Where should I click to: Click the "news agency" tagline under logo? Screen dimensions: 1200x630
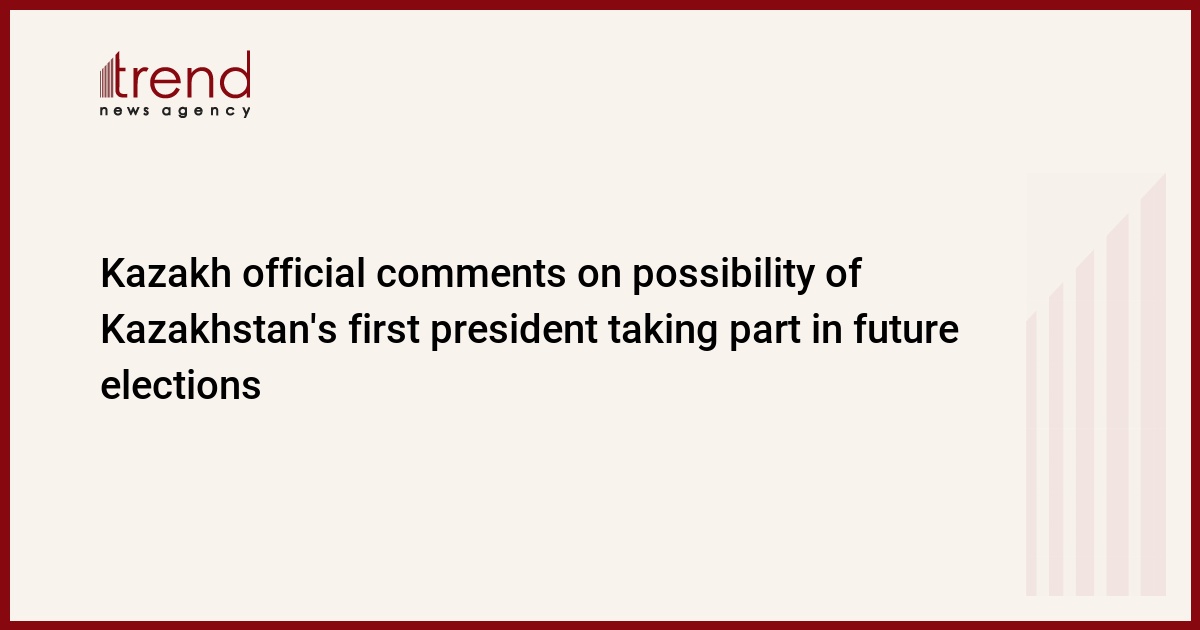[x=175, y=112]
